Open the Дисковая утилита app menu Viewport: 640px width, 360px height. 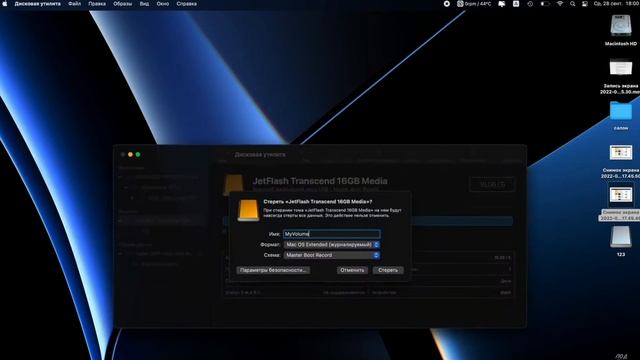pos(38,4)
